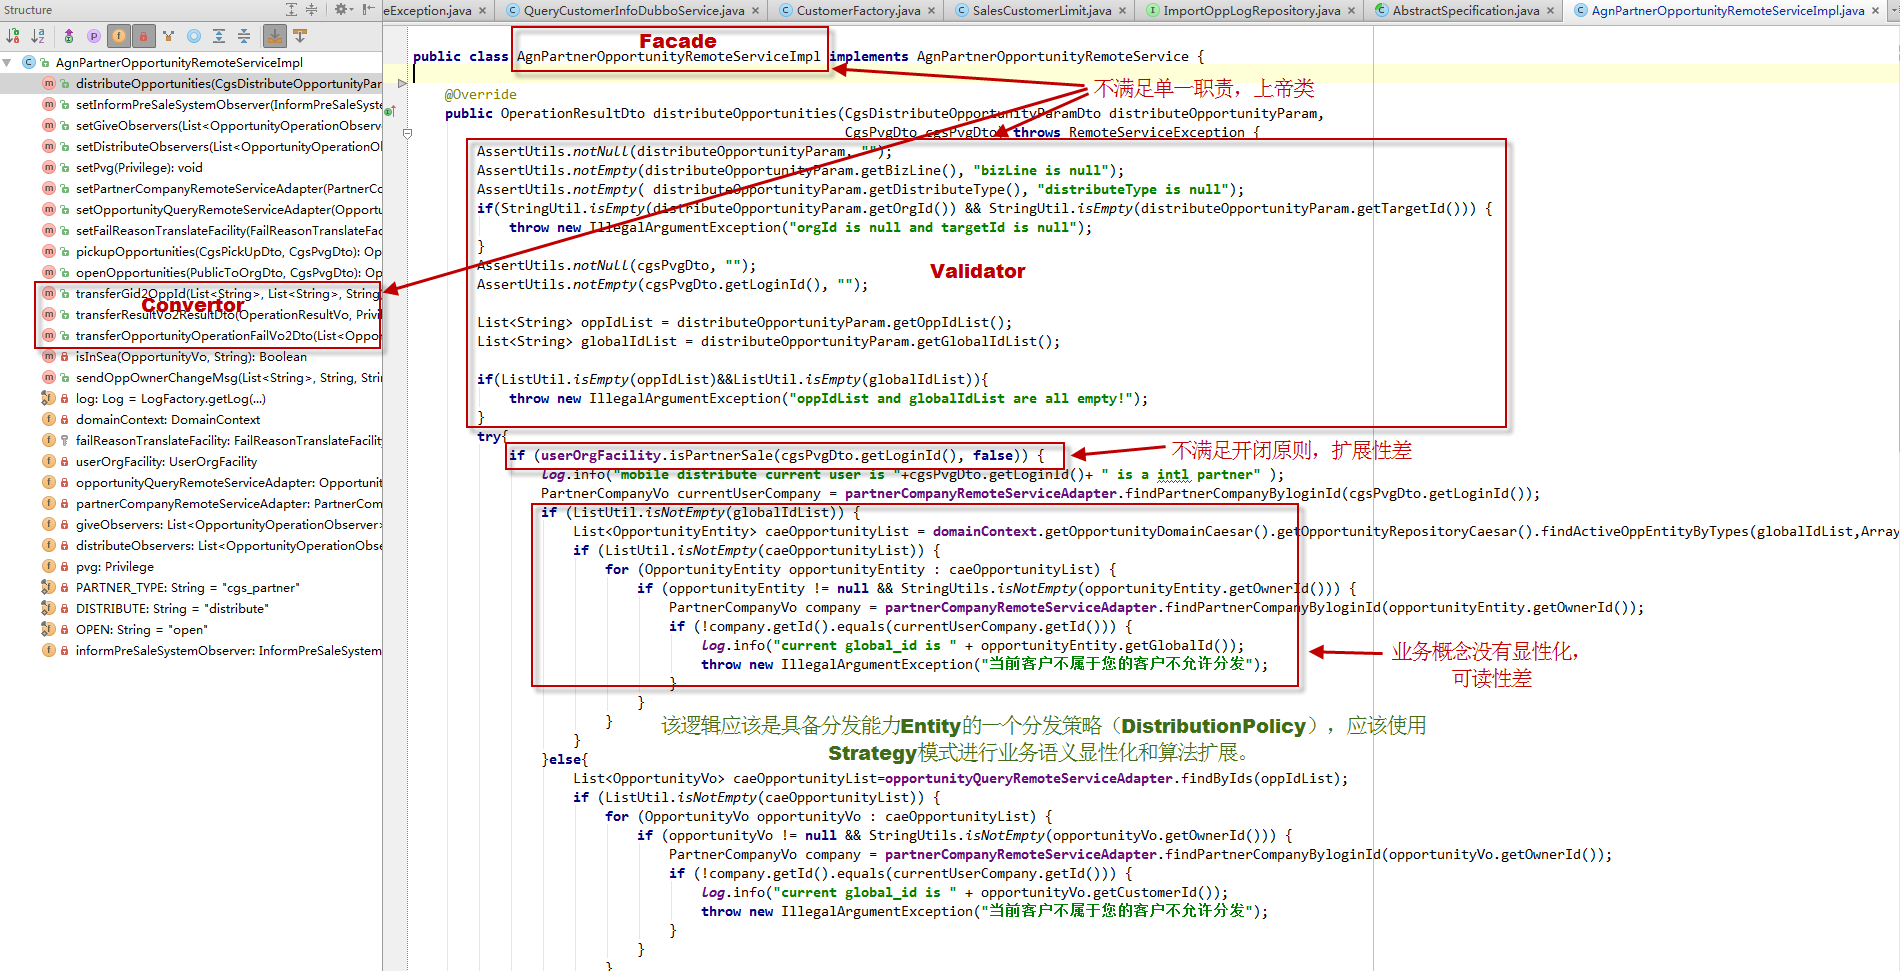The image size is (1900, 971).
Task: Click the Show Properties icon
Action: [x=93, y=36]
